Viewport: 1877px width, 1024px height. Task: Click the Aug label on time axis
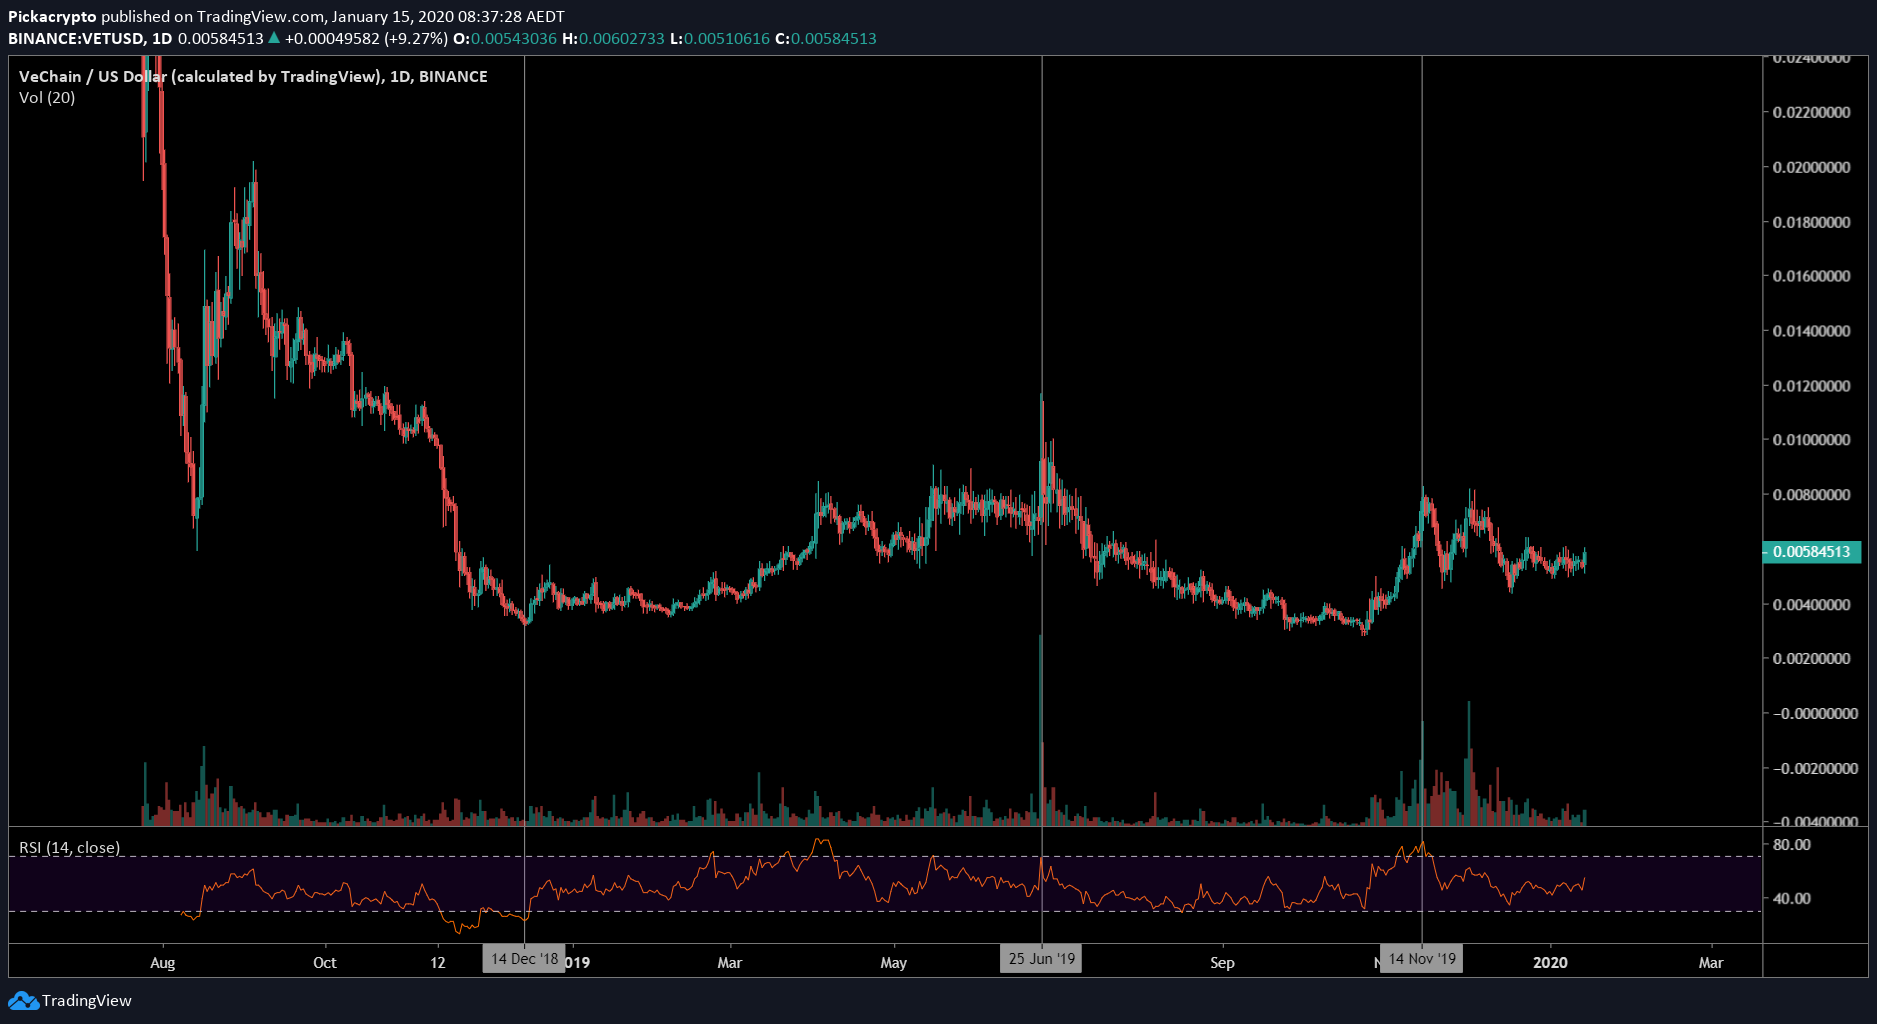point(163,963)
